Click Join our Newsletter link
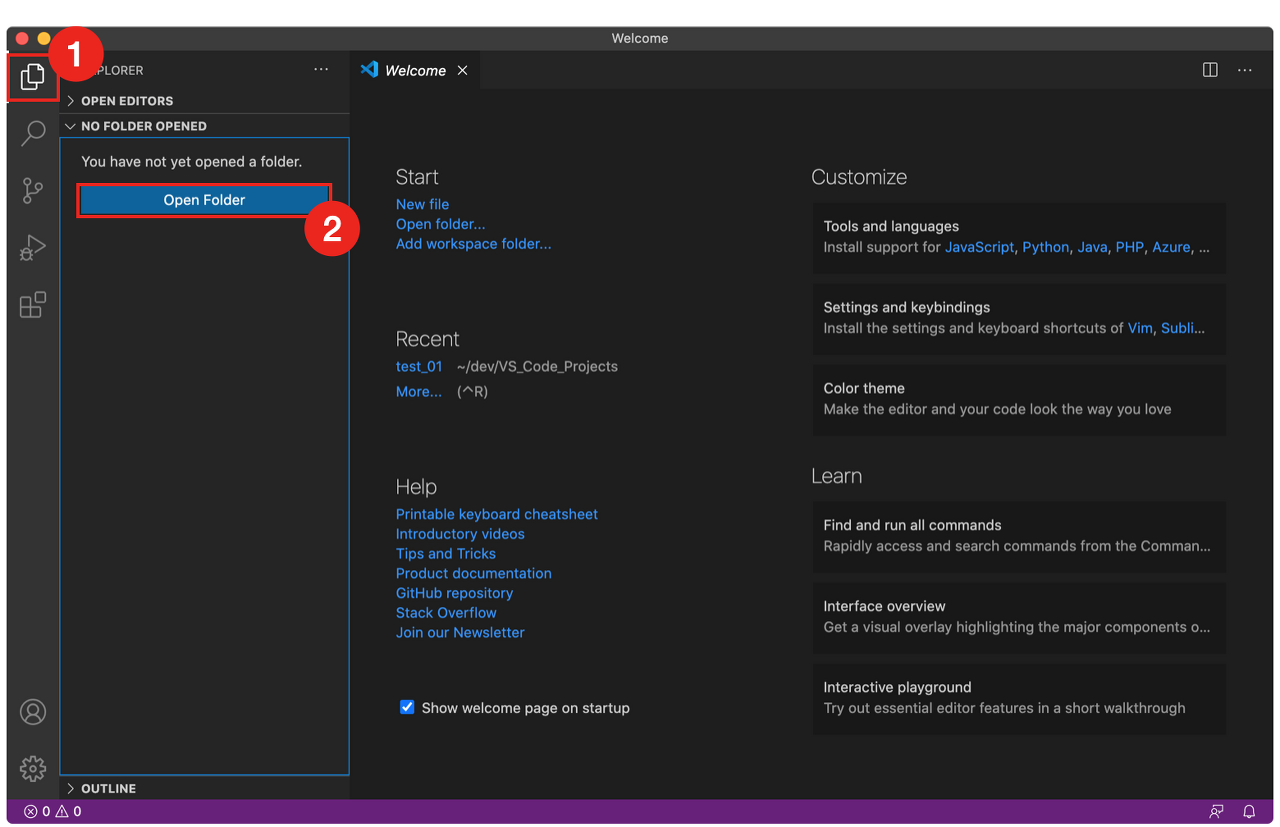This screenshot has width=1280, height=827. coord(460,632)
